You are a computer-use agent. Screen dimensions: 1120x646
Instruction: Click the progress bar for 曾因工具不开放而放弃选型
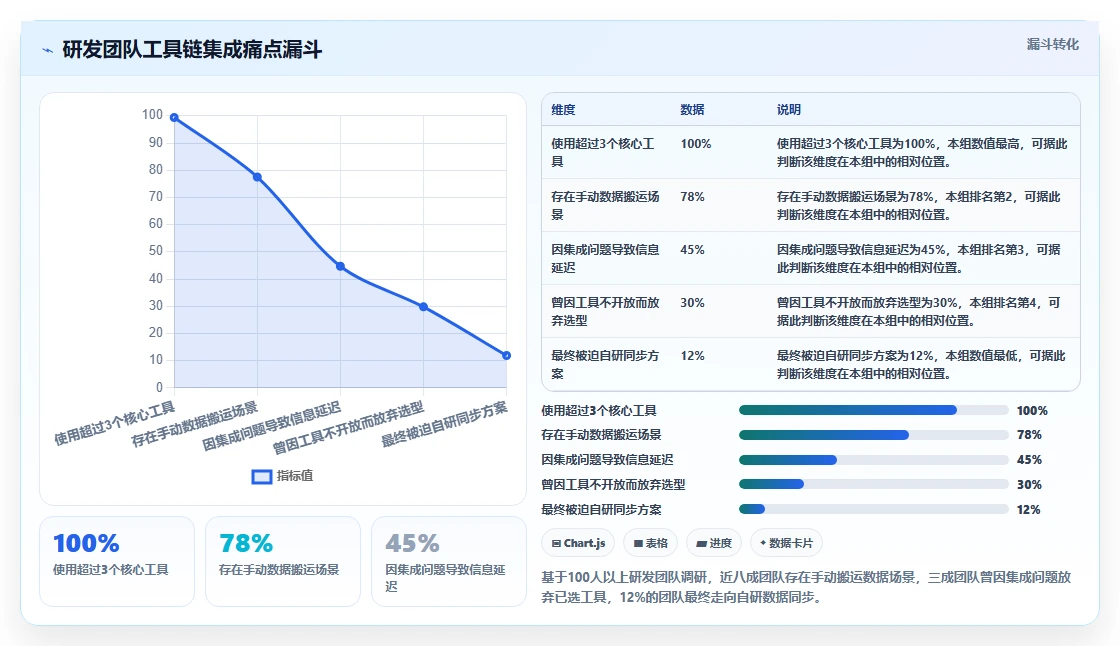(874, 484)
